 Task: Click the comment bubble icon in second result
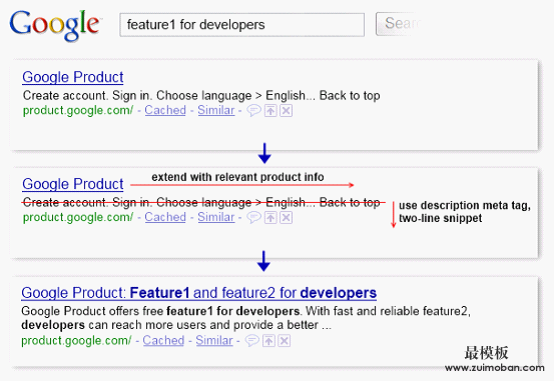tap(253, 217)
